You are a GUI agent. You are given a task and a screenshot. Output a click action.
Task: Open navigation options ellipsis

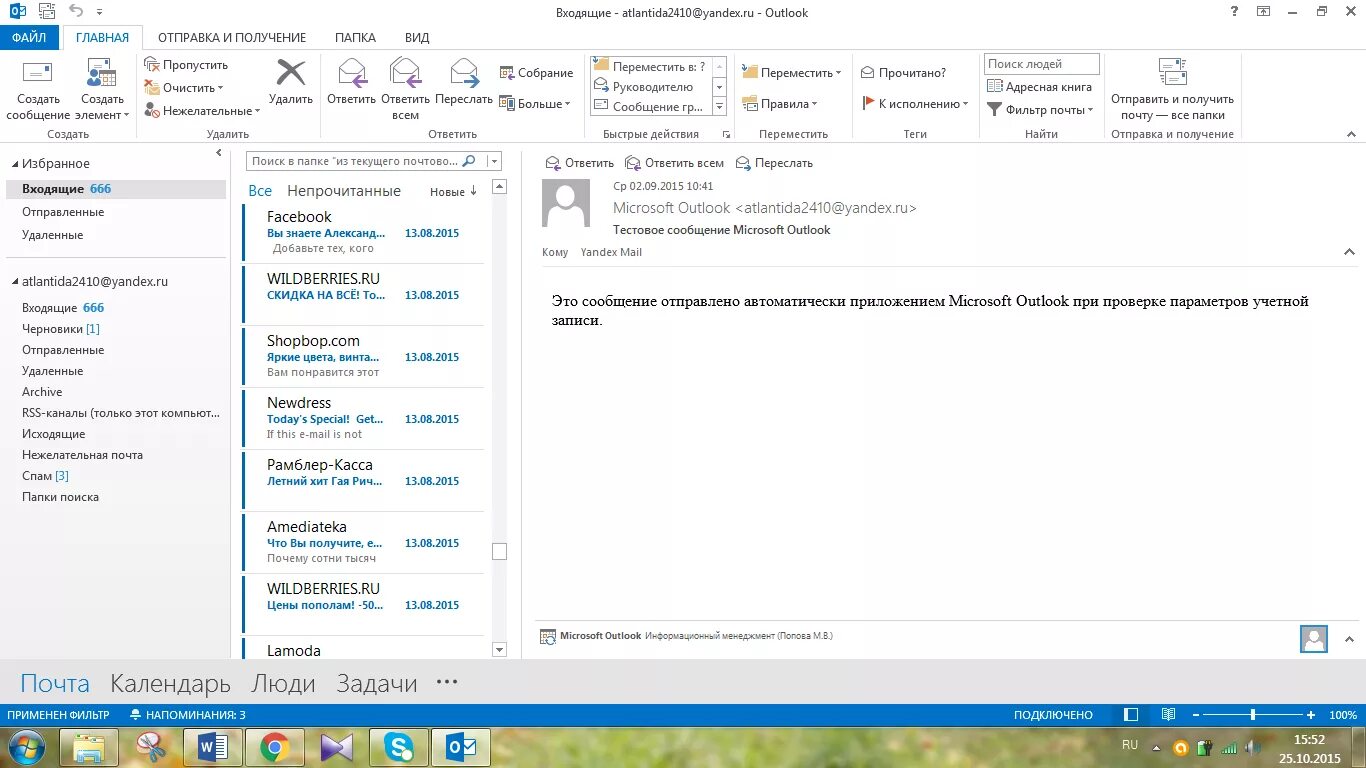coord(447,682)
